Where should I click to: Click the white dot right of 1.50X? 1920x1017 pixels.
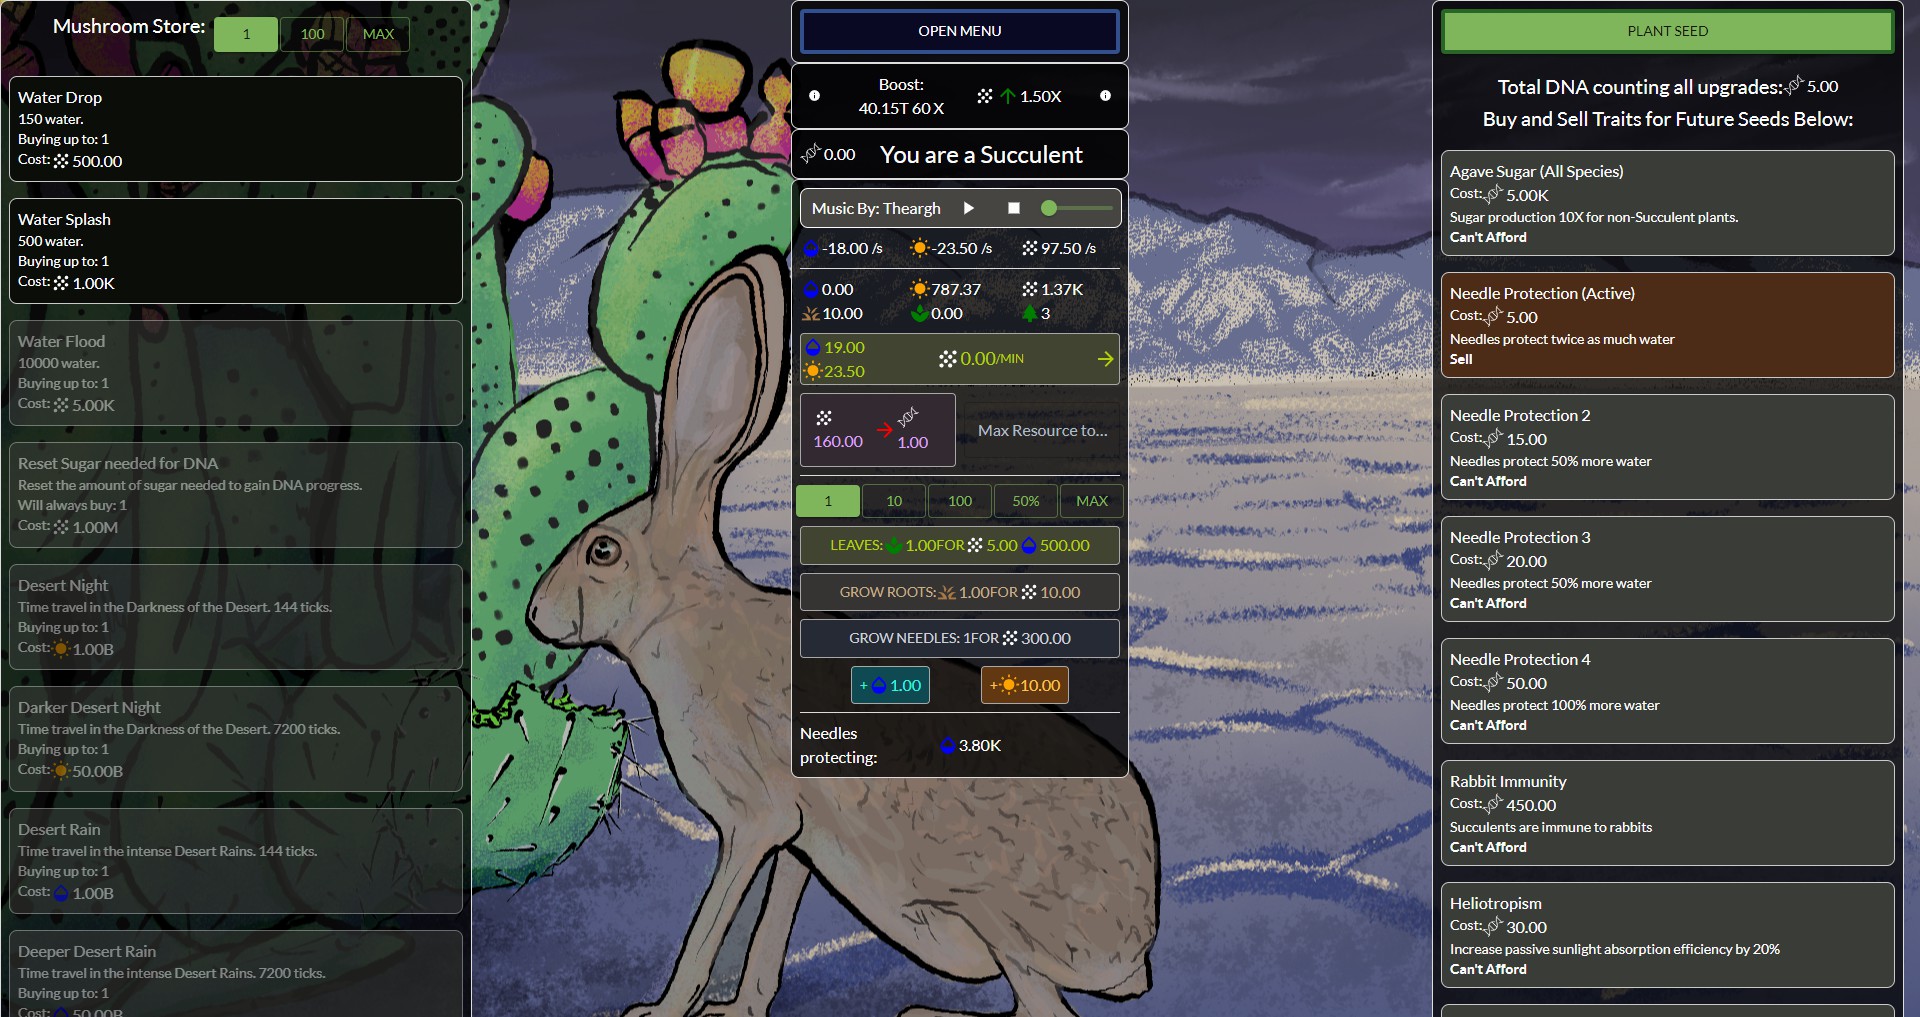[x=1105, y=96]
